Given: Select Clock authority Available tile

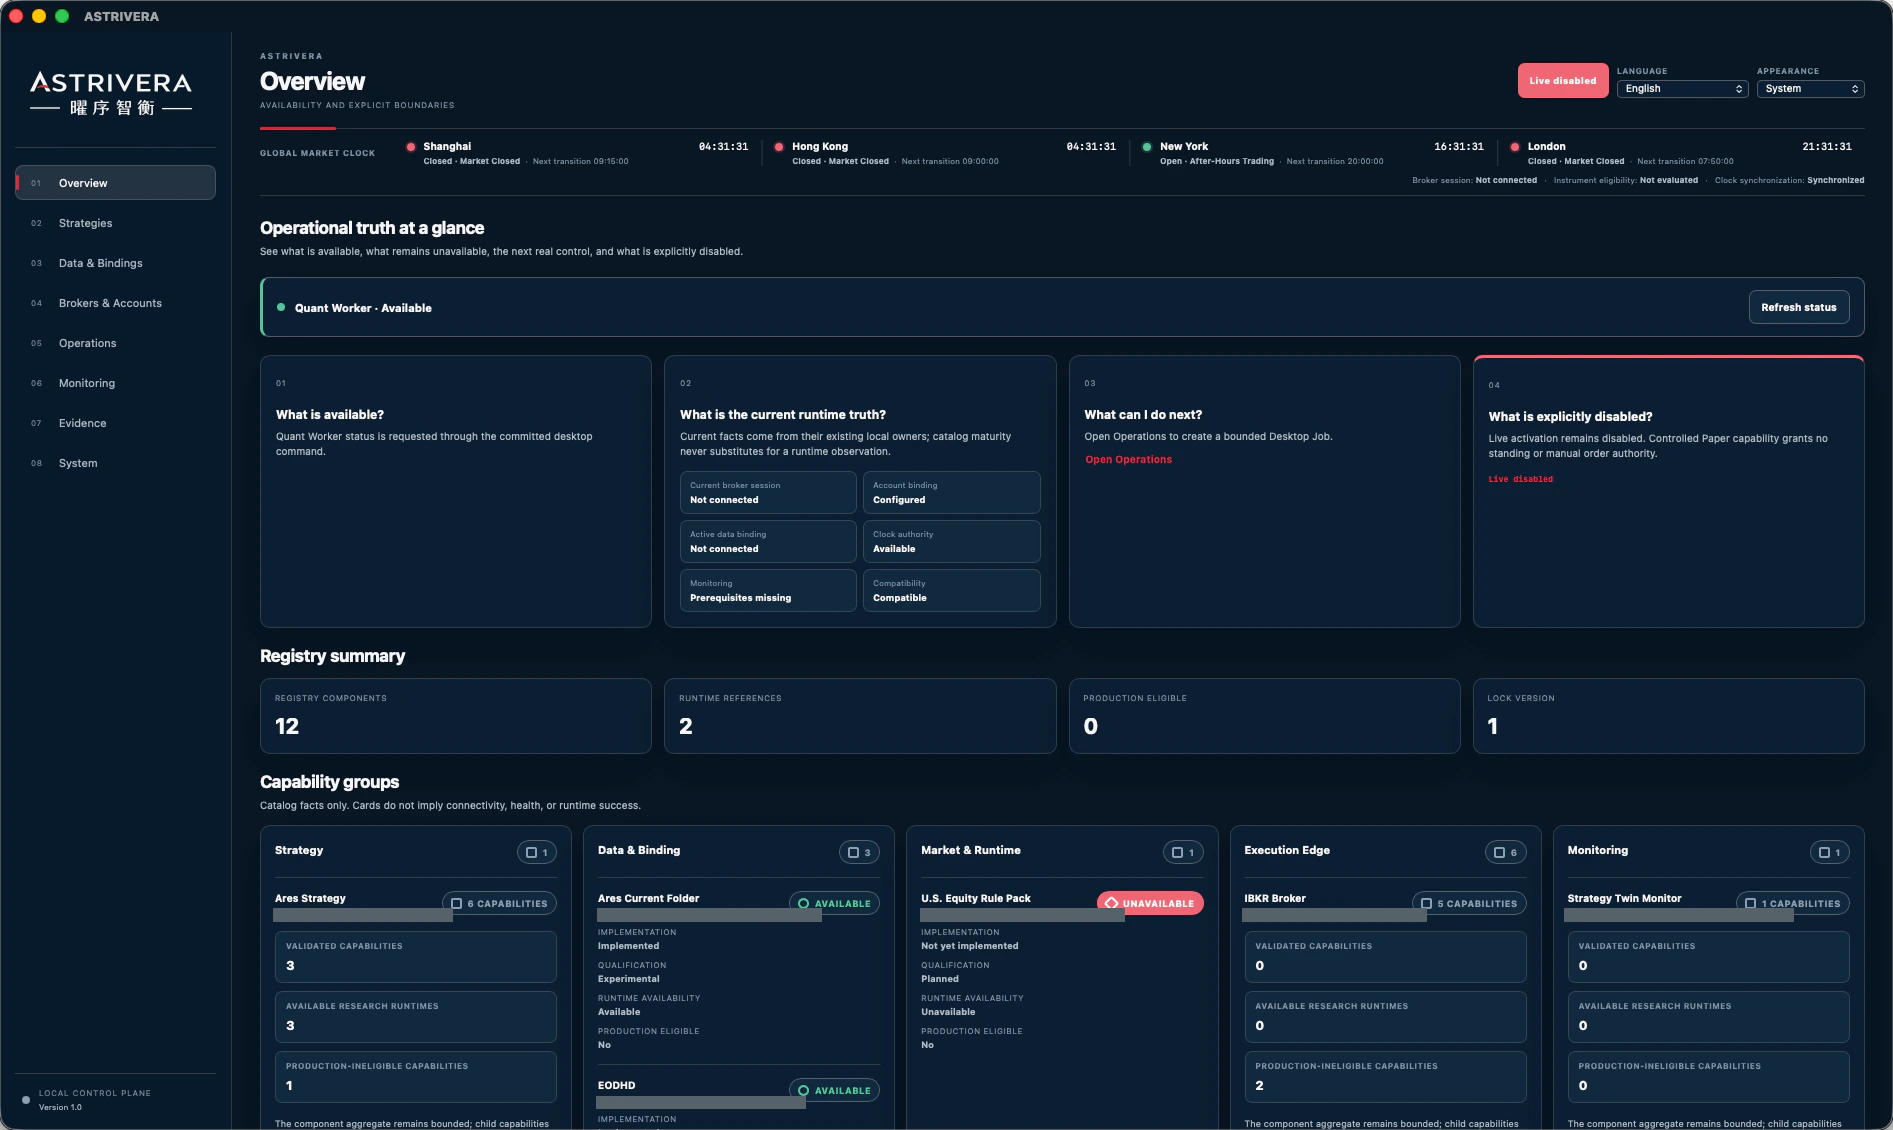Looking at the screenshot, I should click(x=951, y=541).
